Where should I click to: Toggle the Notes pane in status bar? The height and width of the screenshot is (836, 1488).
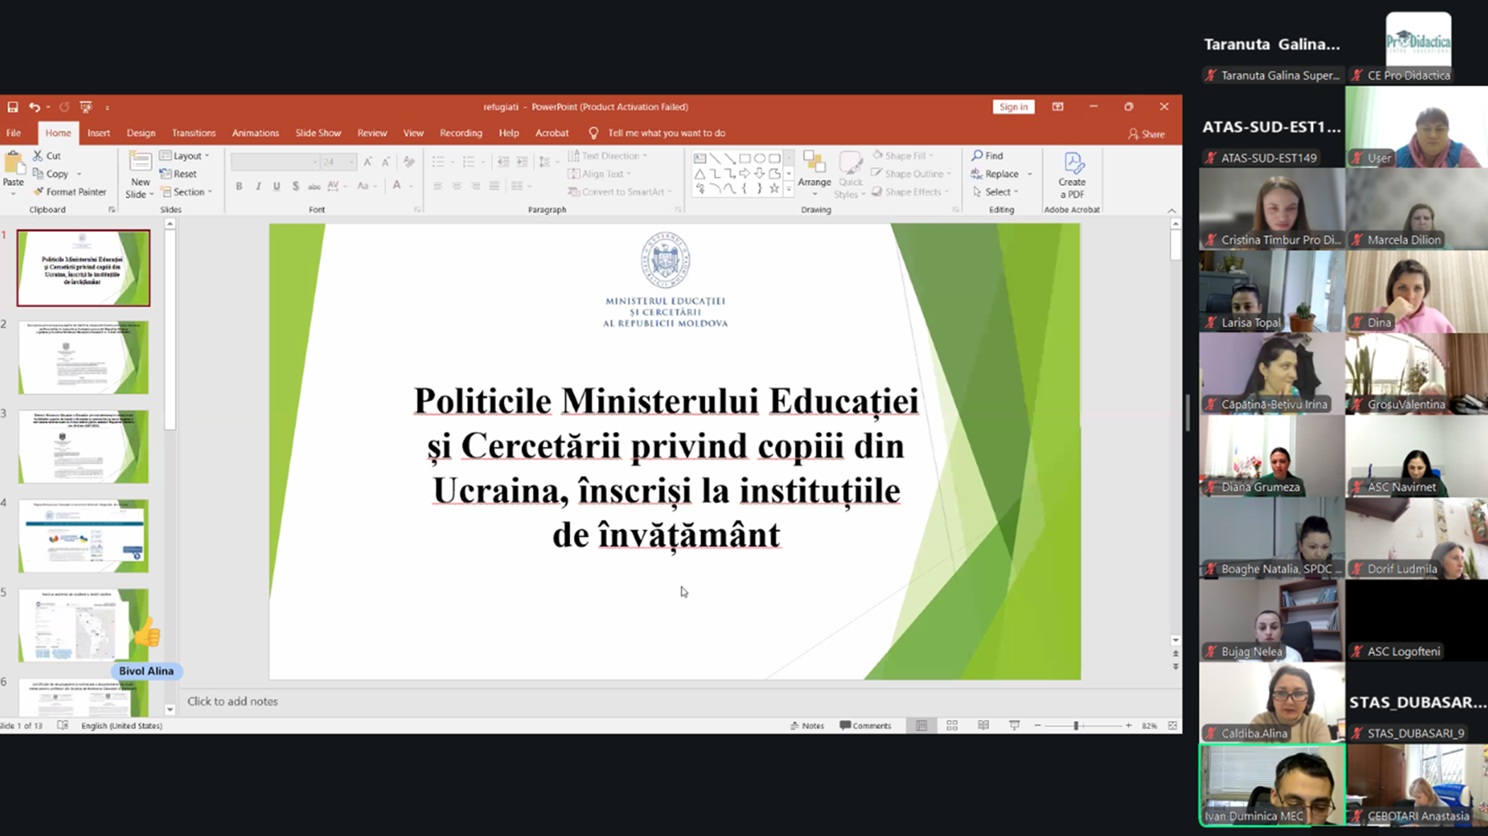click(807, 726)
